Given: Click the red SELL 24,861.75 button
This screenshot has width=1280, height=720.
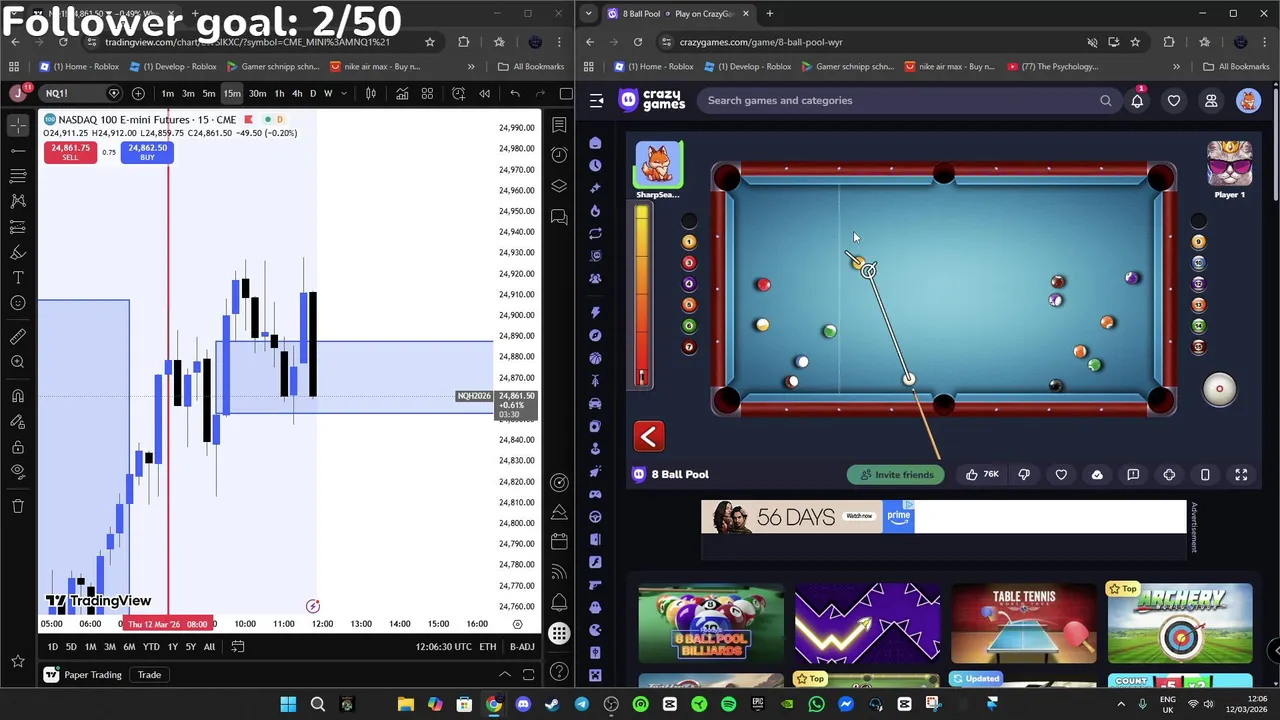Looking at the screenshot, I should [x=70, y=152].
